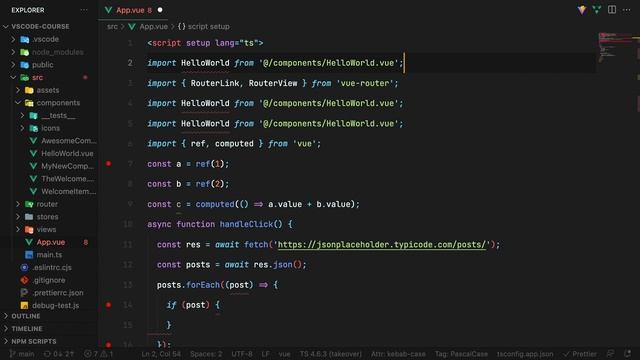Change Spaces: 2 indentation setting
This screenshot has width=640, height=360.
coord(206,354)
